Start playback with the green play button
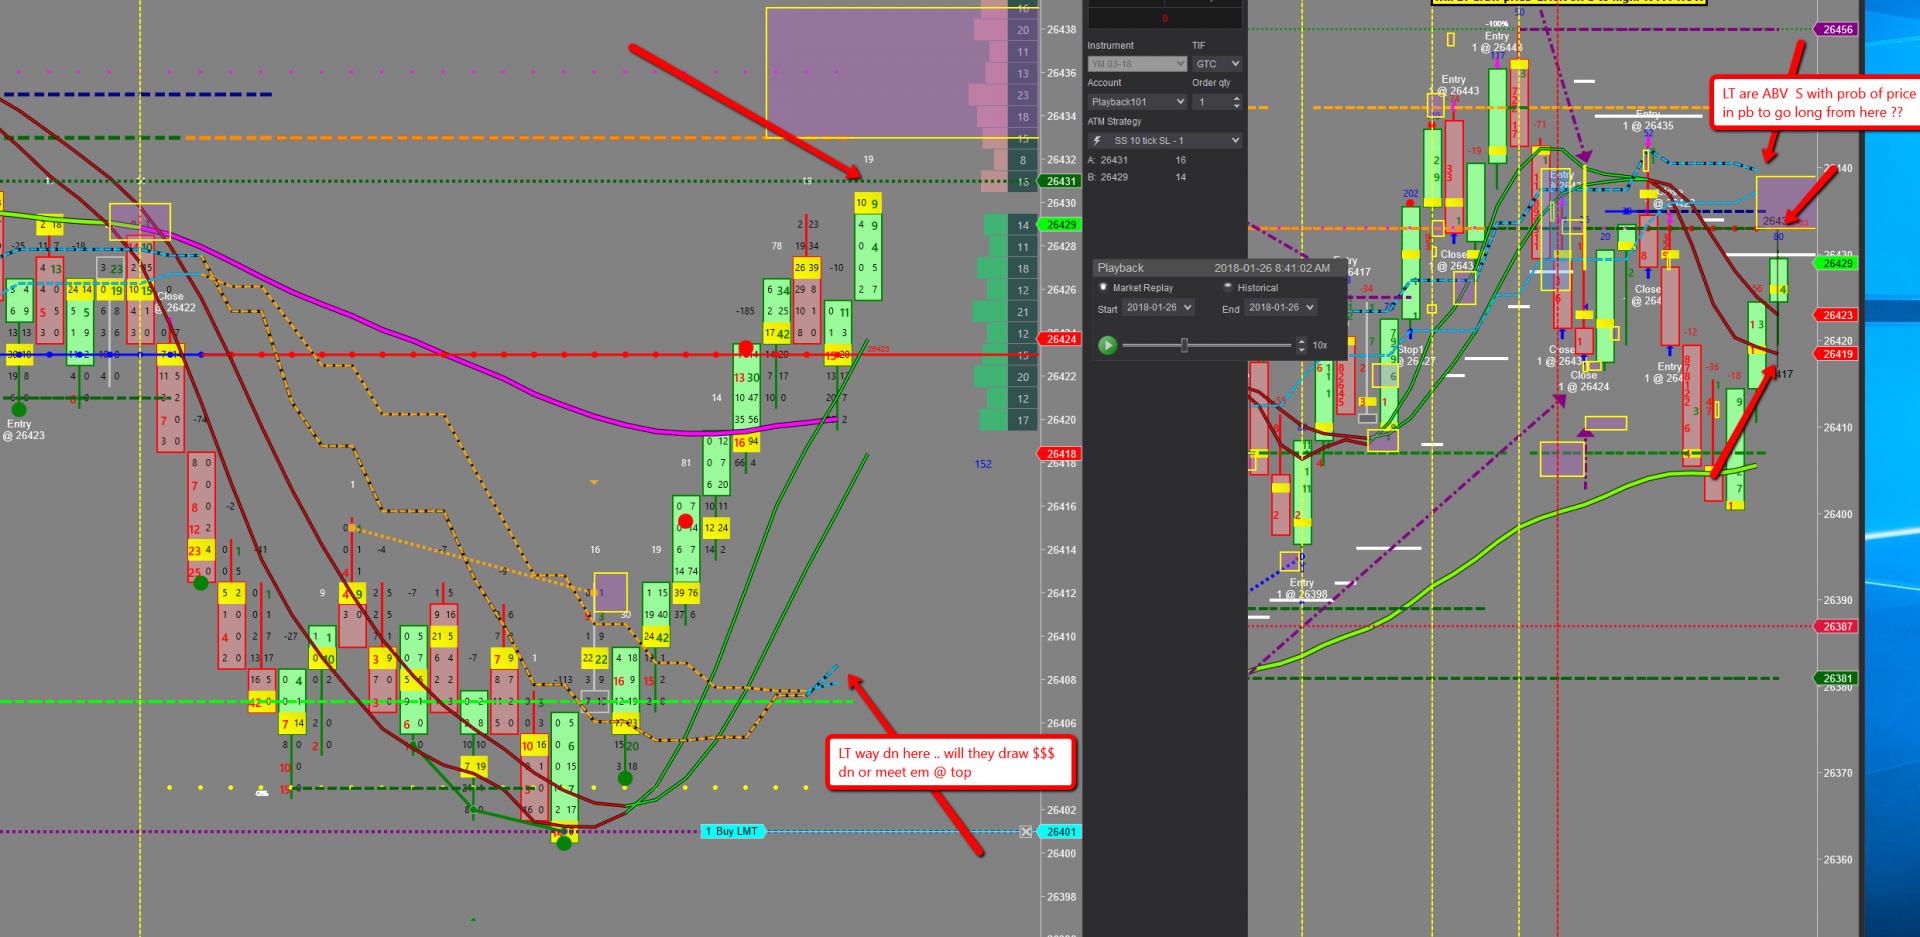Viewport: 1920px width, 937px height. coord(1107,345)
